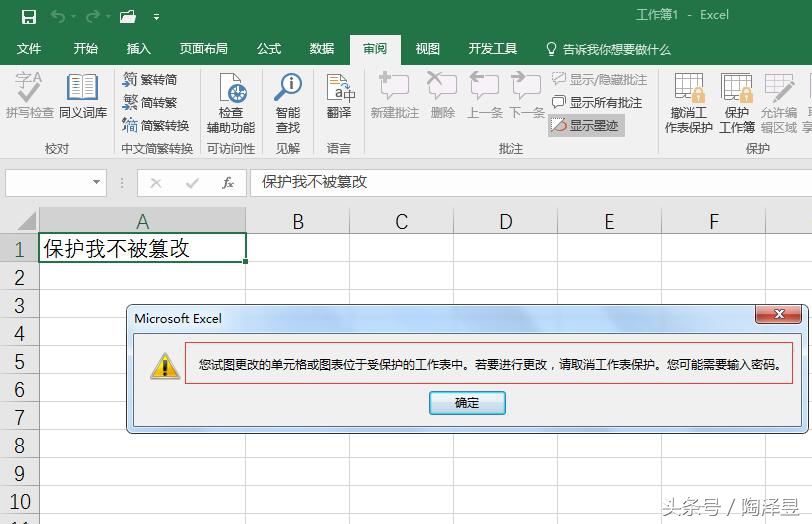
Task: Run 拼写检查 spell check
Action: 30,95
